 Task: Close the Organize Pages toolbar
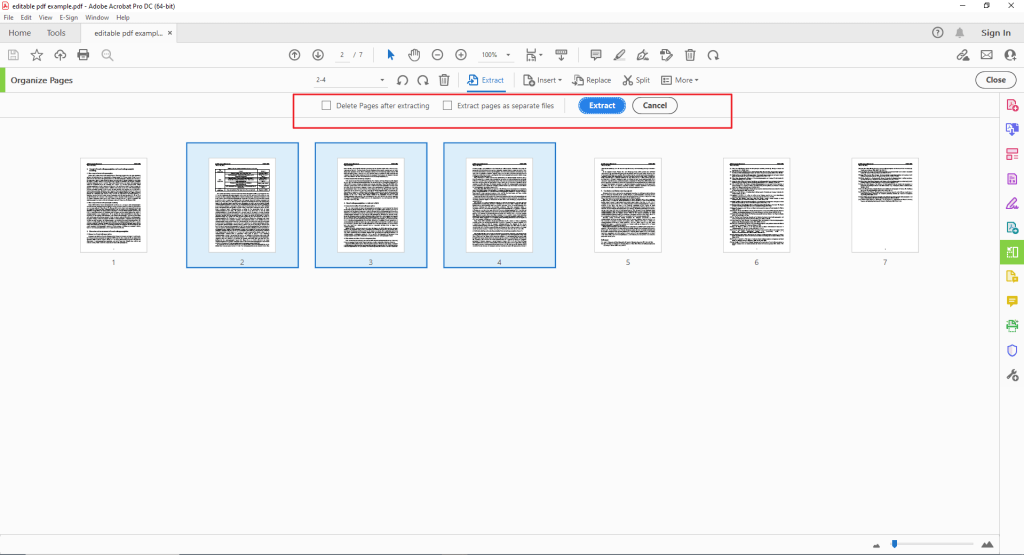point(995,80)
